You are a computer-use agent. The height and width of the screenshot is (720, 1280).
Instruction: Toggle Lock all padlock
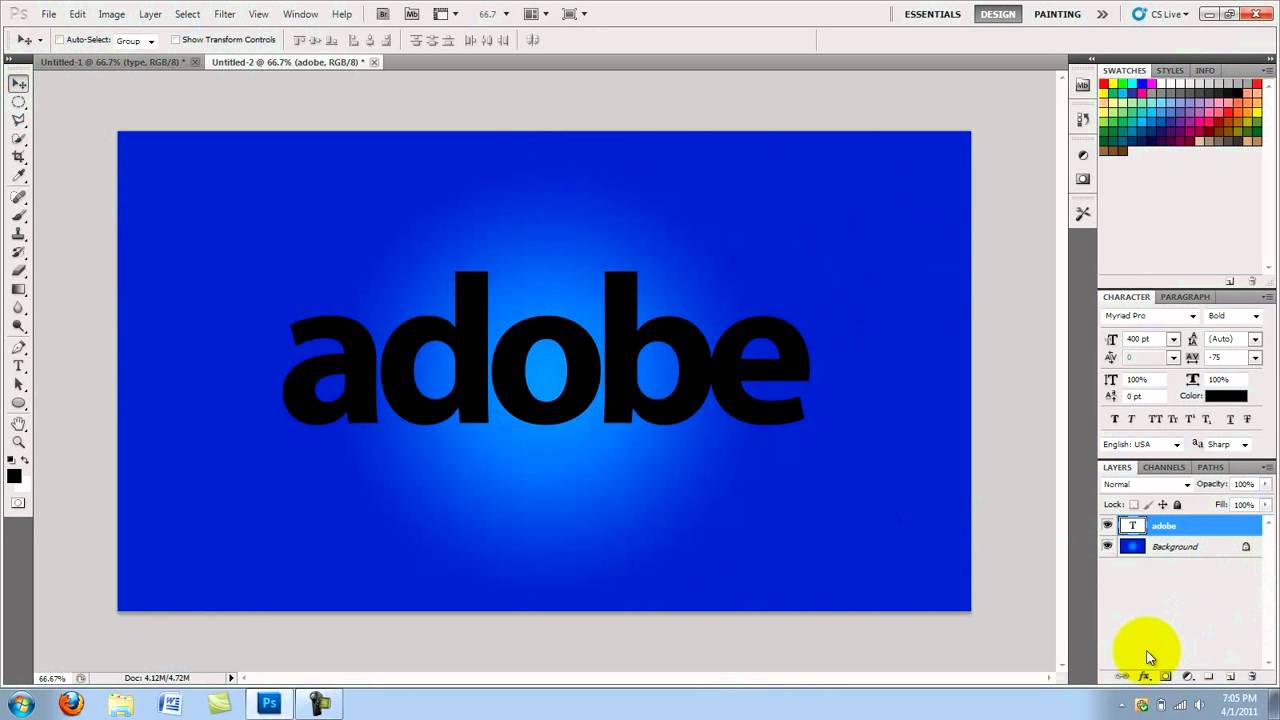(1177, 505)
